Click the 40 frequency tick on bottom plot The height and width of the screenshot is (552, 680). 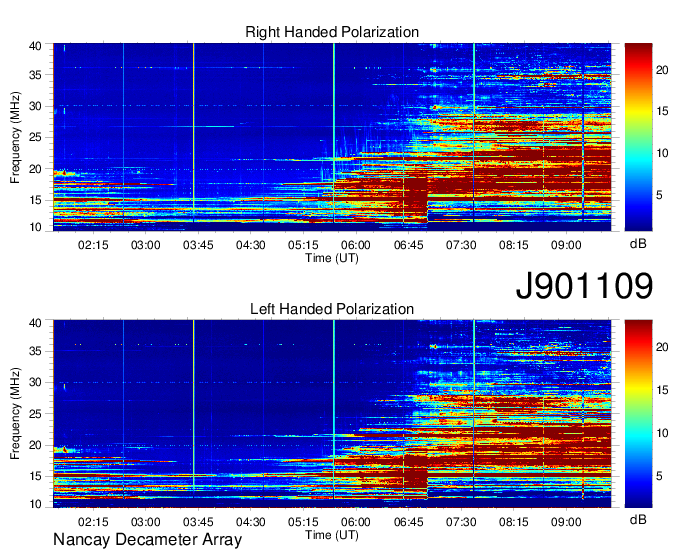(35, 323)
